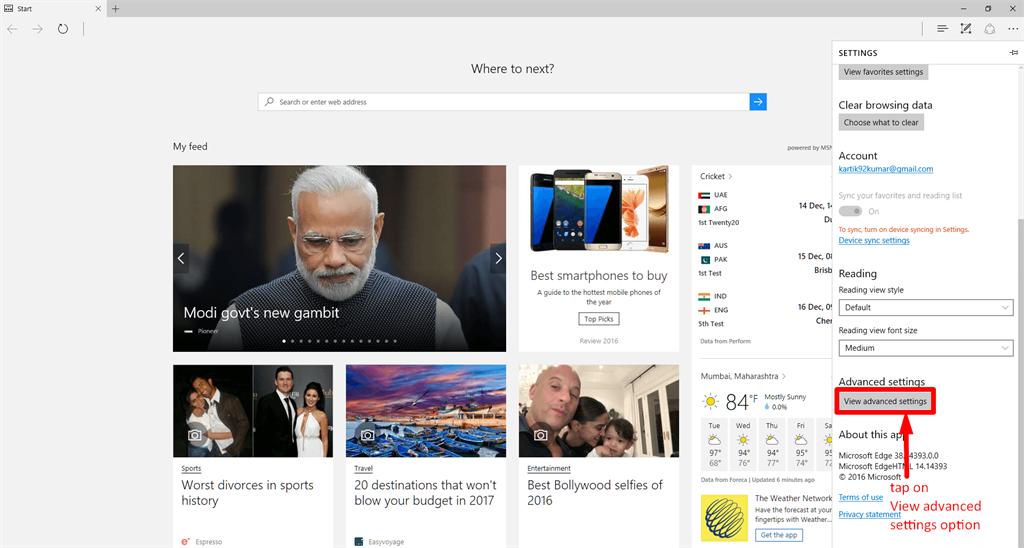This screenshot has width=1024, height=548.
Task: Refresh the page with the reload icon
Action: [63, 29]
